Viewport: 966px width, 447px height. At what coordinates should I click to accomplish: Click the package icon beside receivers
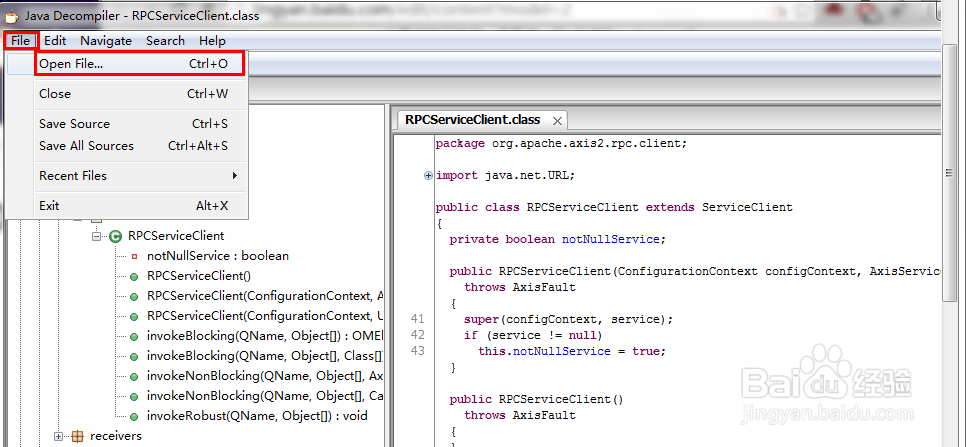point(77,437)
